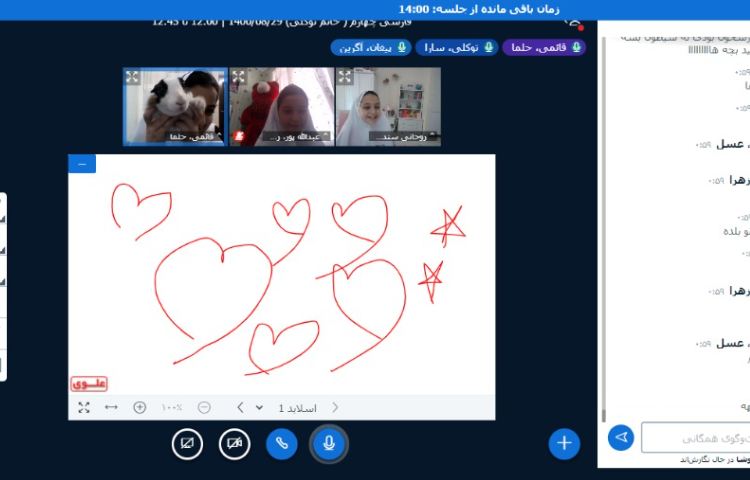Screen dimensions: 750x480
Task: Zoom in on the slide
Action: coord(139,407)
